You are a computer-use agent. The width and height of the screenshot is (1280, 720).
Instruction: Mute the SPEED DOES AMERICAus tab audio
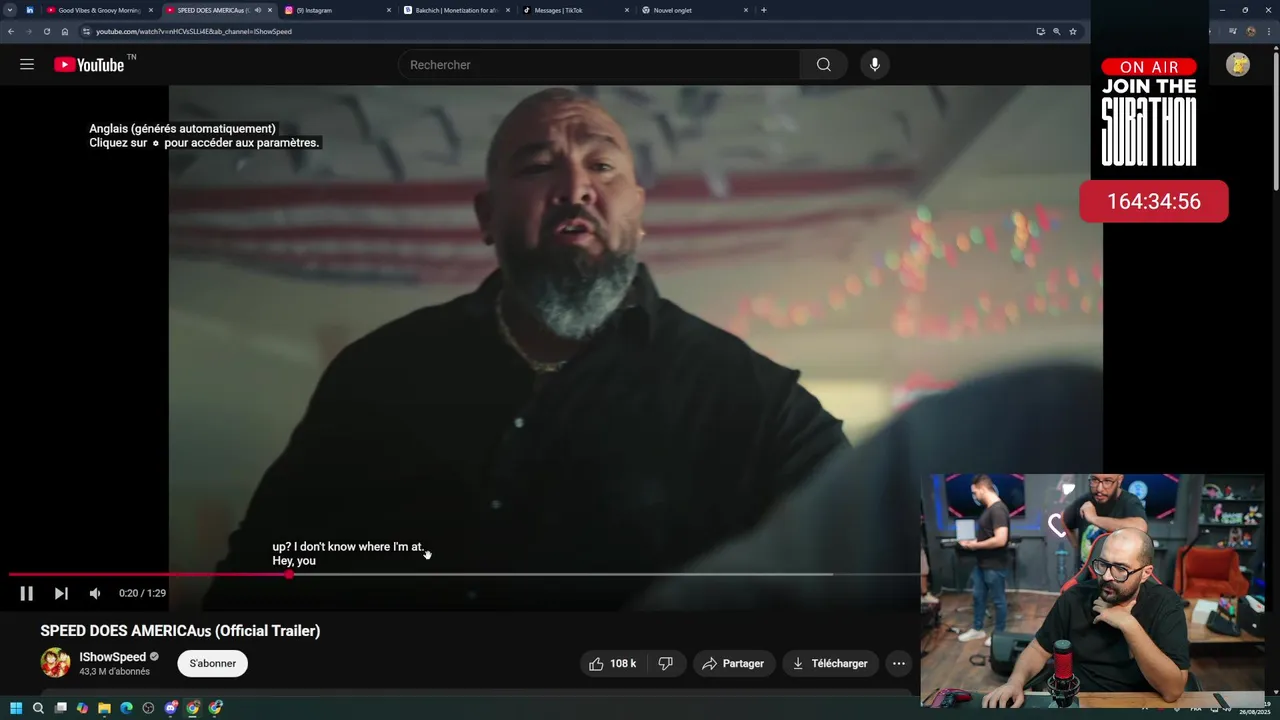(x=258, y=10)
